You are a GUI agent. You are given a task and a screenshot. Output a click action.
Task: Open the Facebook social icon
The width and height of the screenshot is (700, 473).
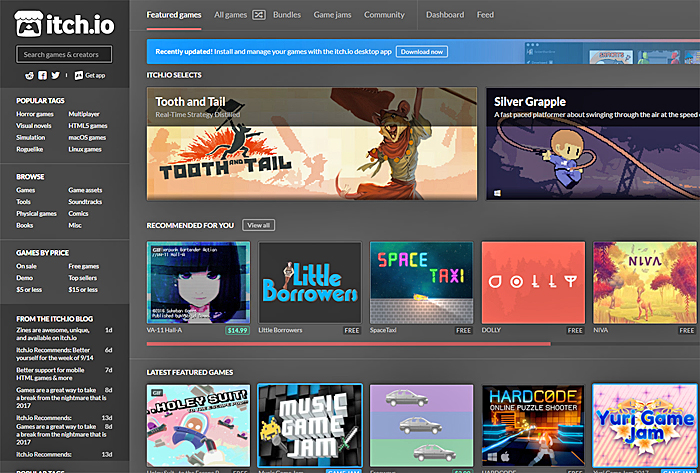coord(42,75)
